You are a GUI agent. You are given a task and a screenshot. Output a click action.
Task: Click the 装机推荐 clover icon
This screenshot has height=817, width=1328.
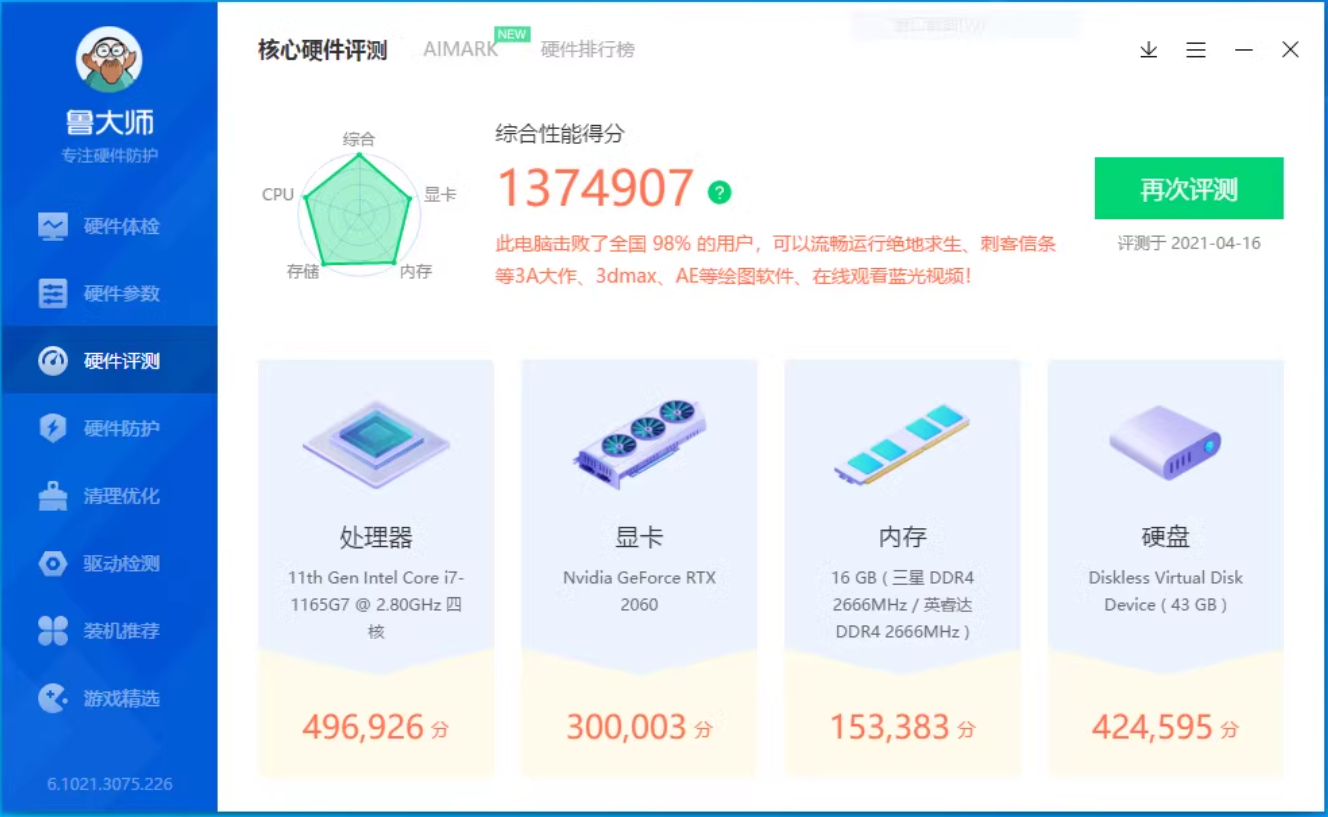[53, 630]
